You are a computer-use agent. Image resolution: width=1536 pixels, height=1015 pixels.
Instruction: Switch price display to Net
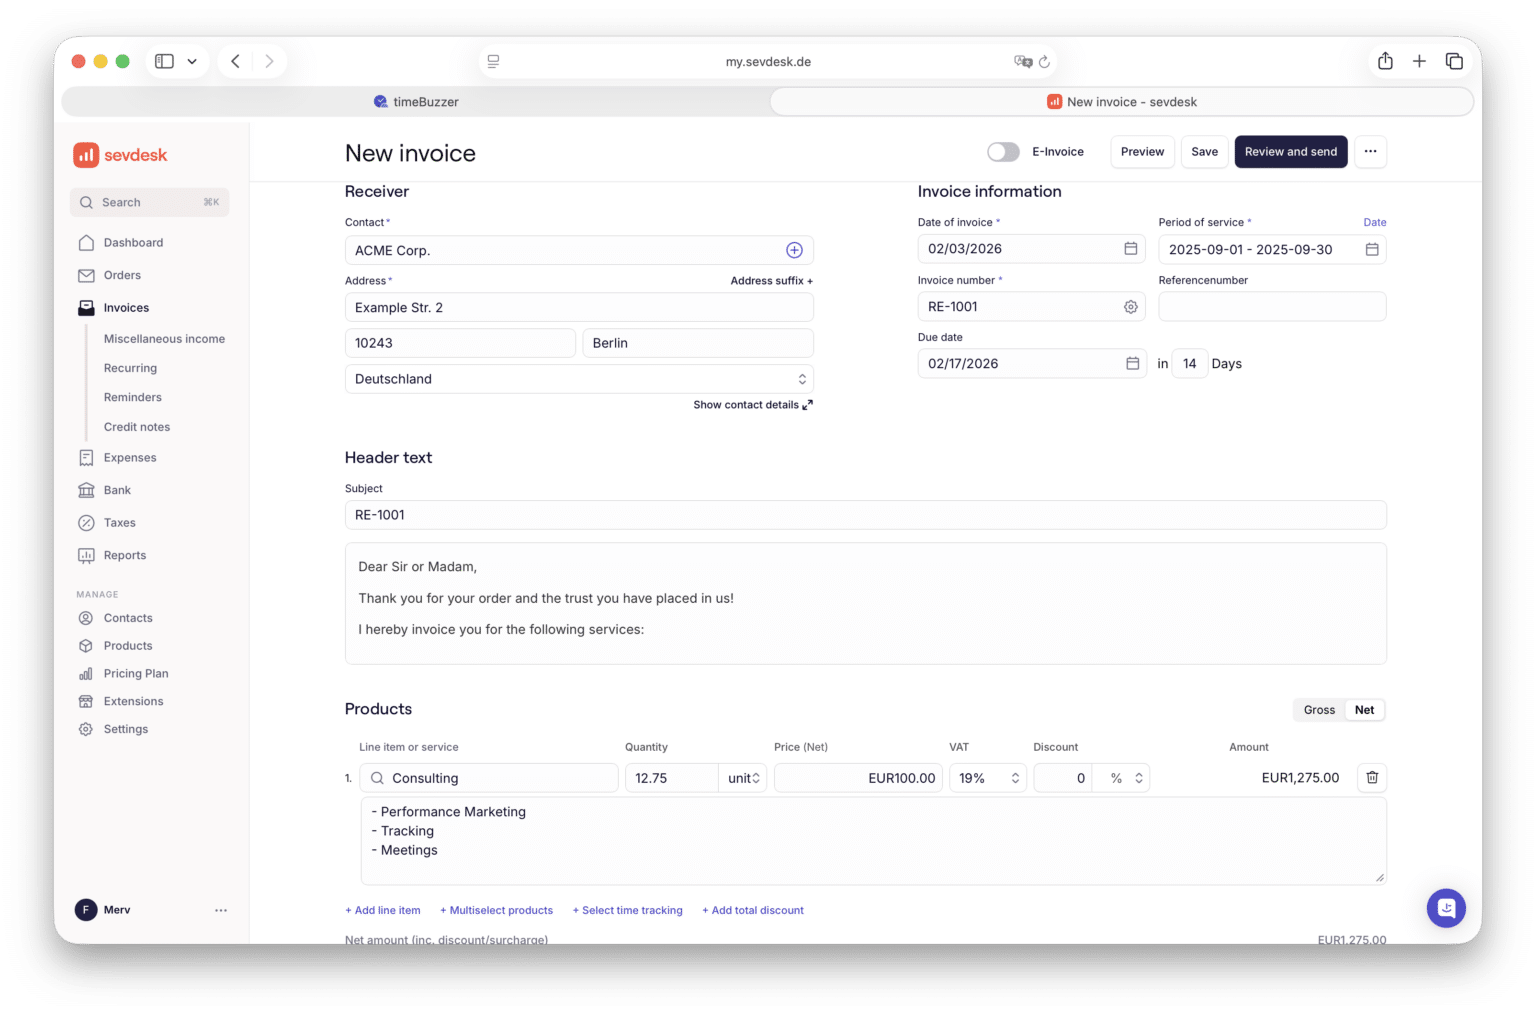pyautogui.click(x=1364, y=710)
